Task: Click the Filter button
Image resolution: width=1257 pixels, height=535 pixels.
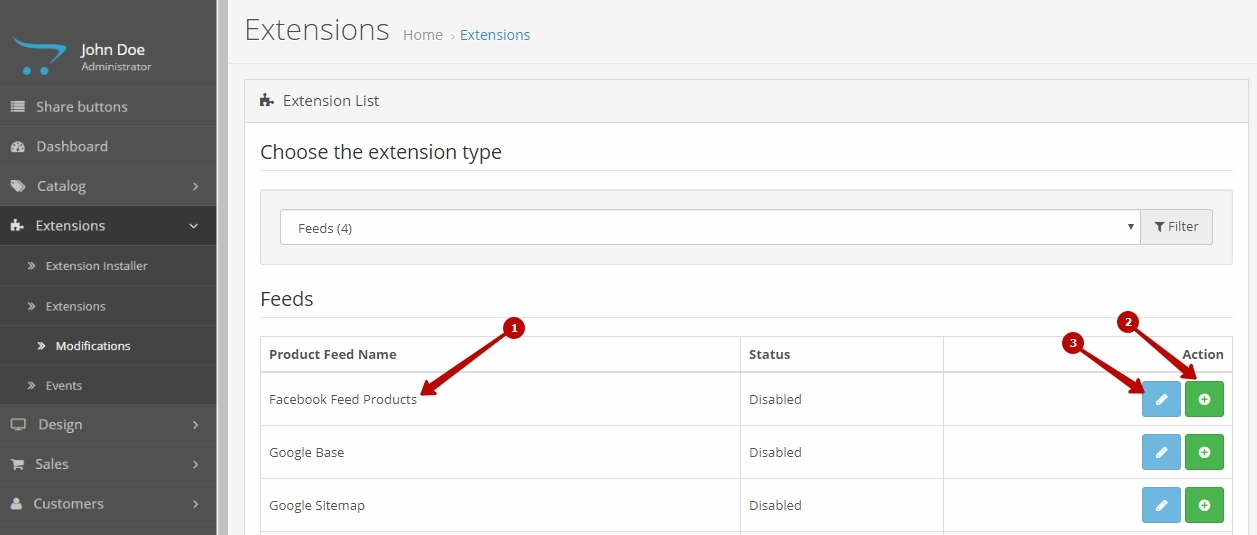Action: click(x=1176, y=227)
